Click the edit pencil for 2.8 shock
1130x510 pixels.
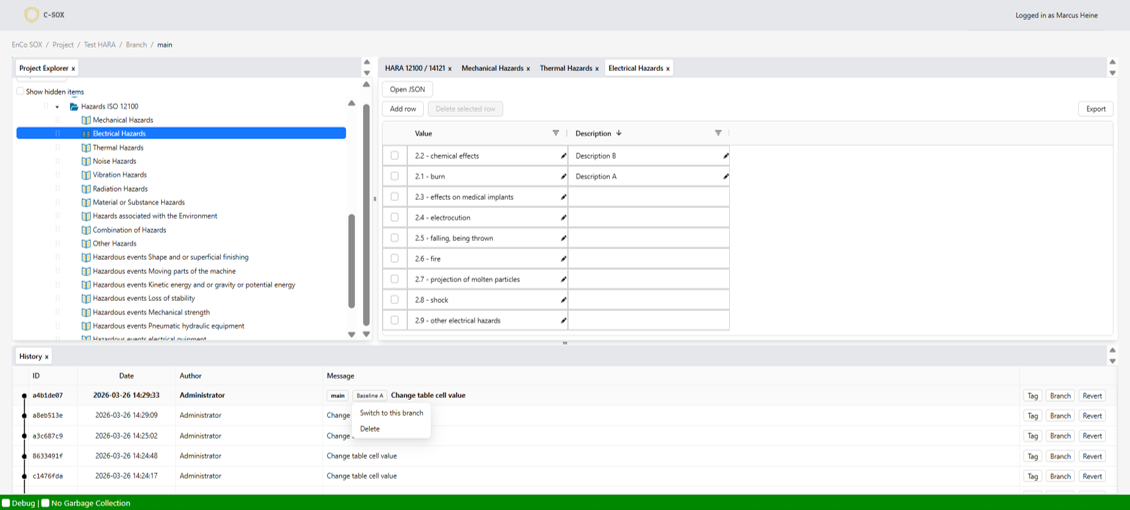point(563,300)
